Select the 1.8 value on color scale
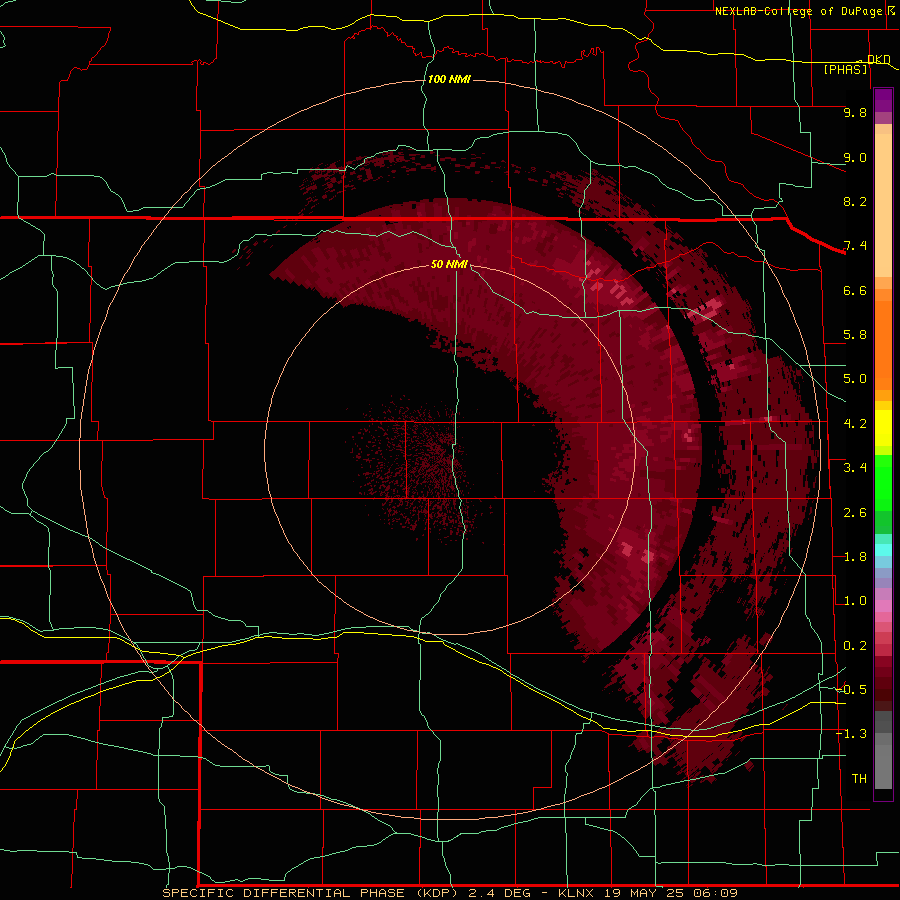Viewport: 900px width, 900px height. tap(855, 557)
